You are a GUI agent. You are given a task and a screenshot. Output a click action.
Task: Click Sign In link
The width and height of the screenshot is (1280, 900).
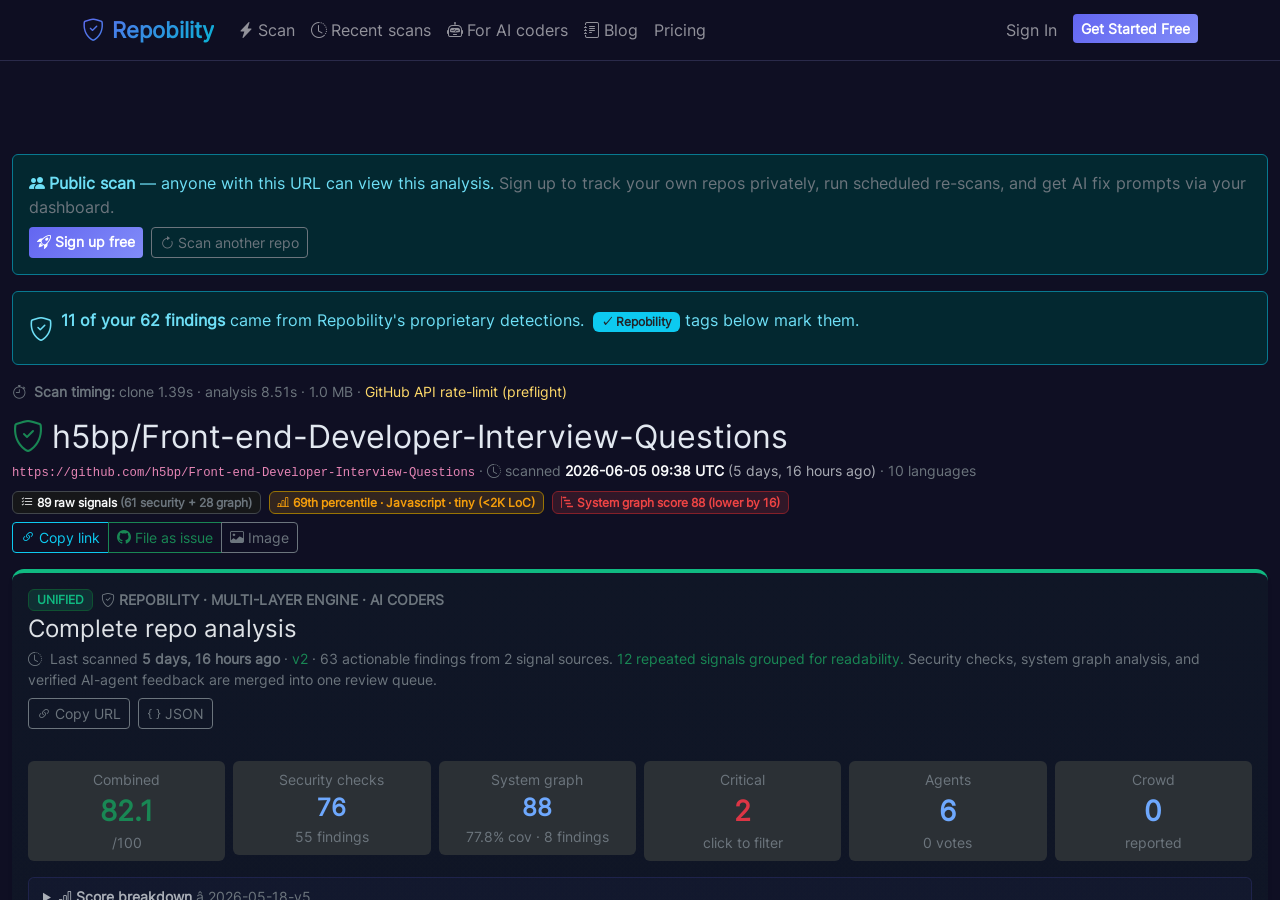[x=1031, y=30]
